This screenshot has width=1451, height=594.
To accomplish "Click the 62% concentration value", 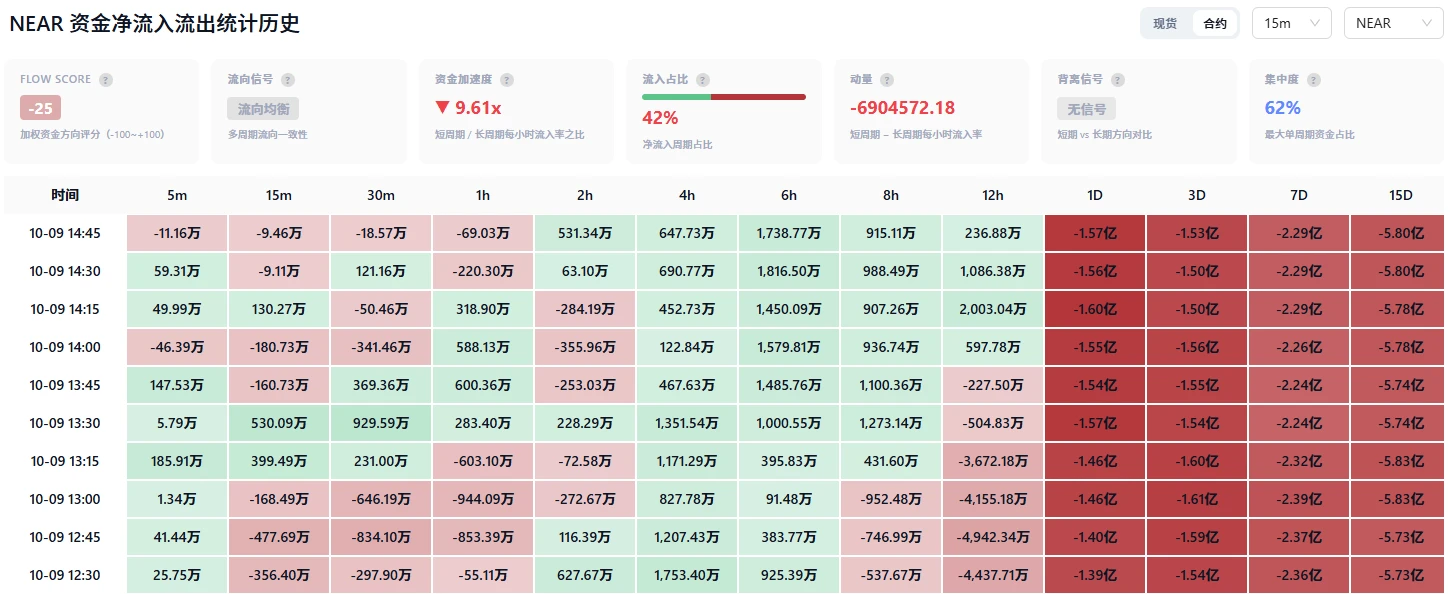I will point(1283,108).
